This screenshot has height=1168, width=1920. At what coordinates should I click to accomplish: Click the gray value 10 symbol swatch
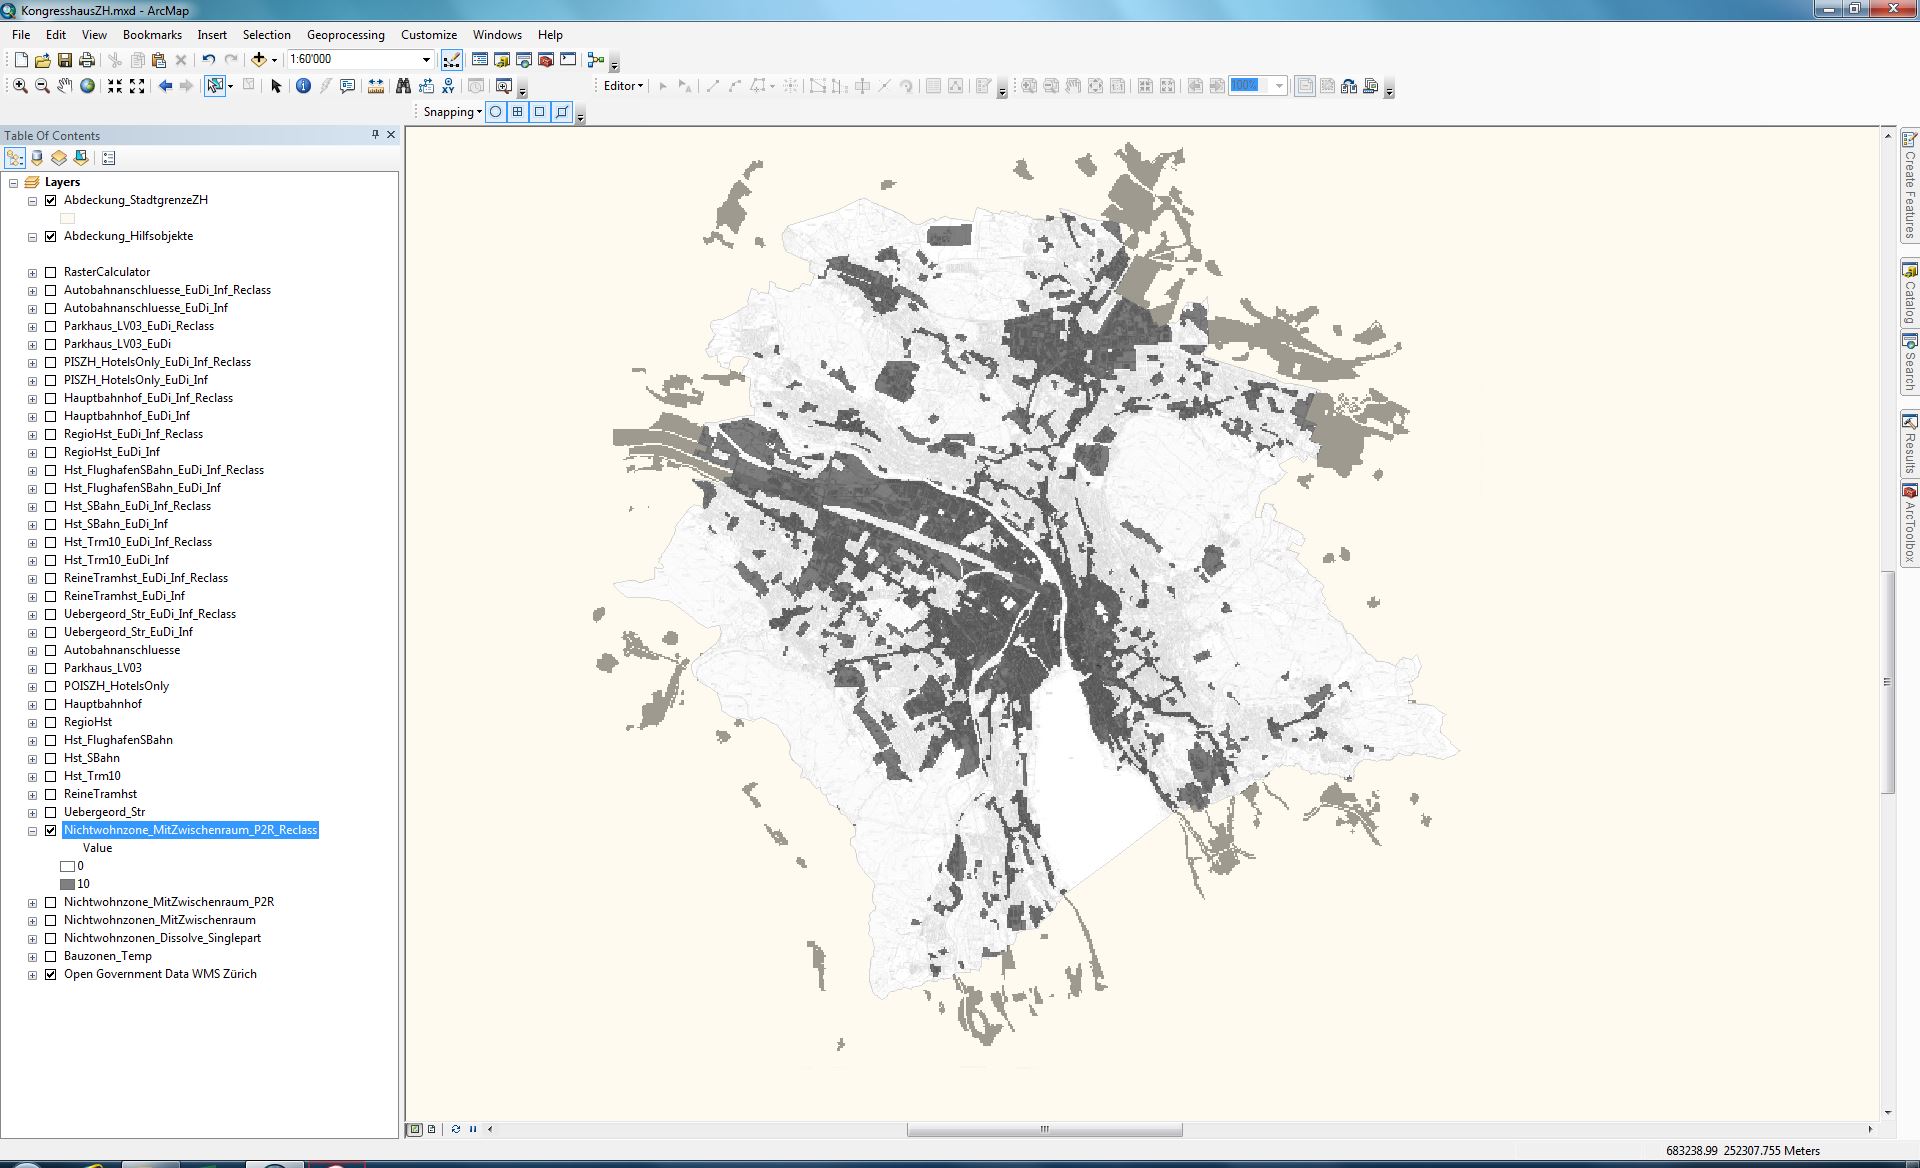[x=68, y=884]
